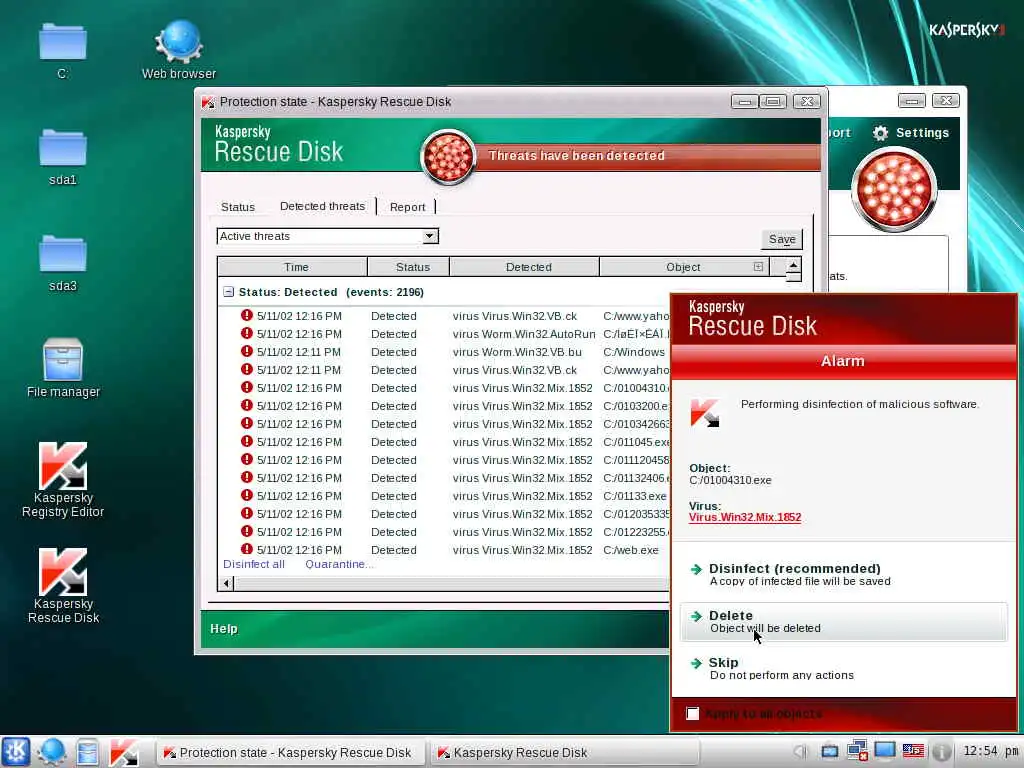Image resolution: width=1024 pixels, height=768 pixels.
Task: Click the network tray icon with red mark
Action: coord(857,751)
